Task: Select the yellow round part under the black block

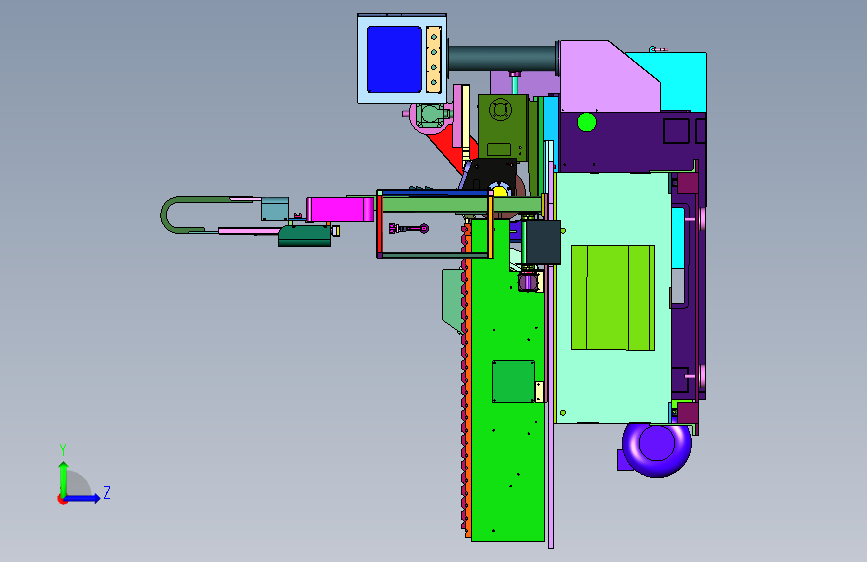Action: point(499,191)
